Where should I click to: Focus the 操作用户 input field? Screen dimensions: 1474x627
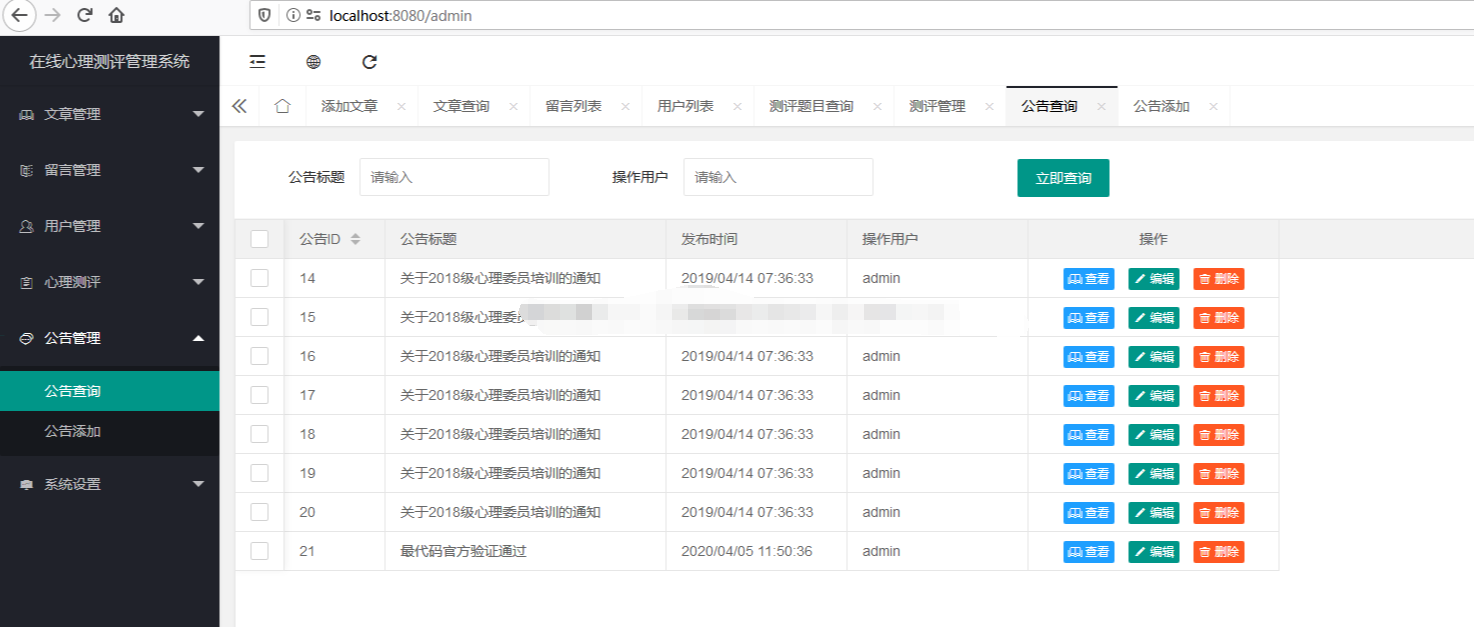tap(778, 177)
